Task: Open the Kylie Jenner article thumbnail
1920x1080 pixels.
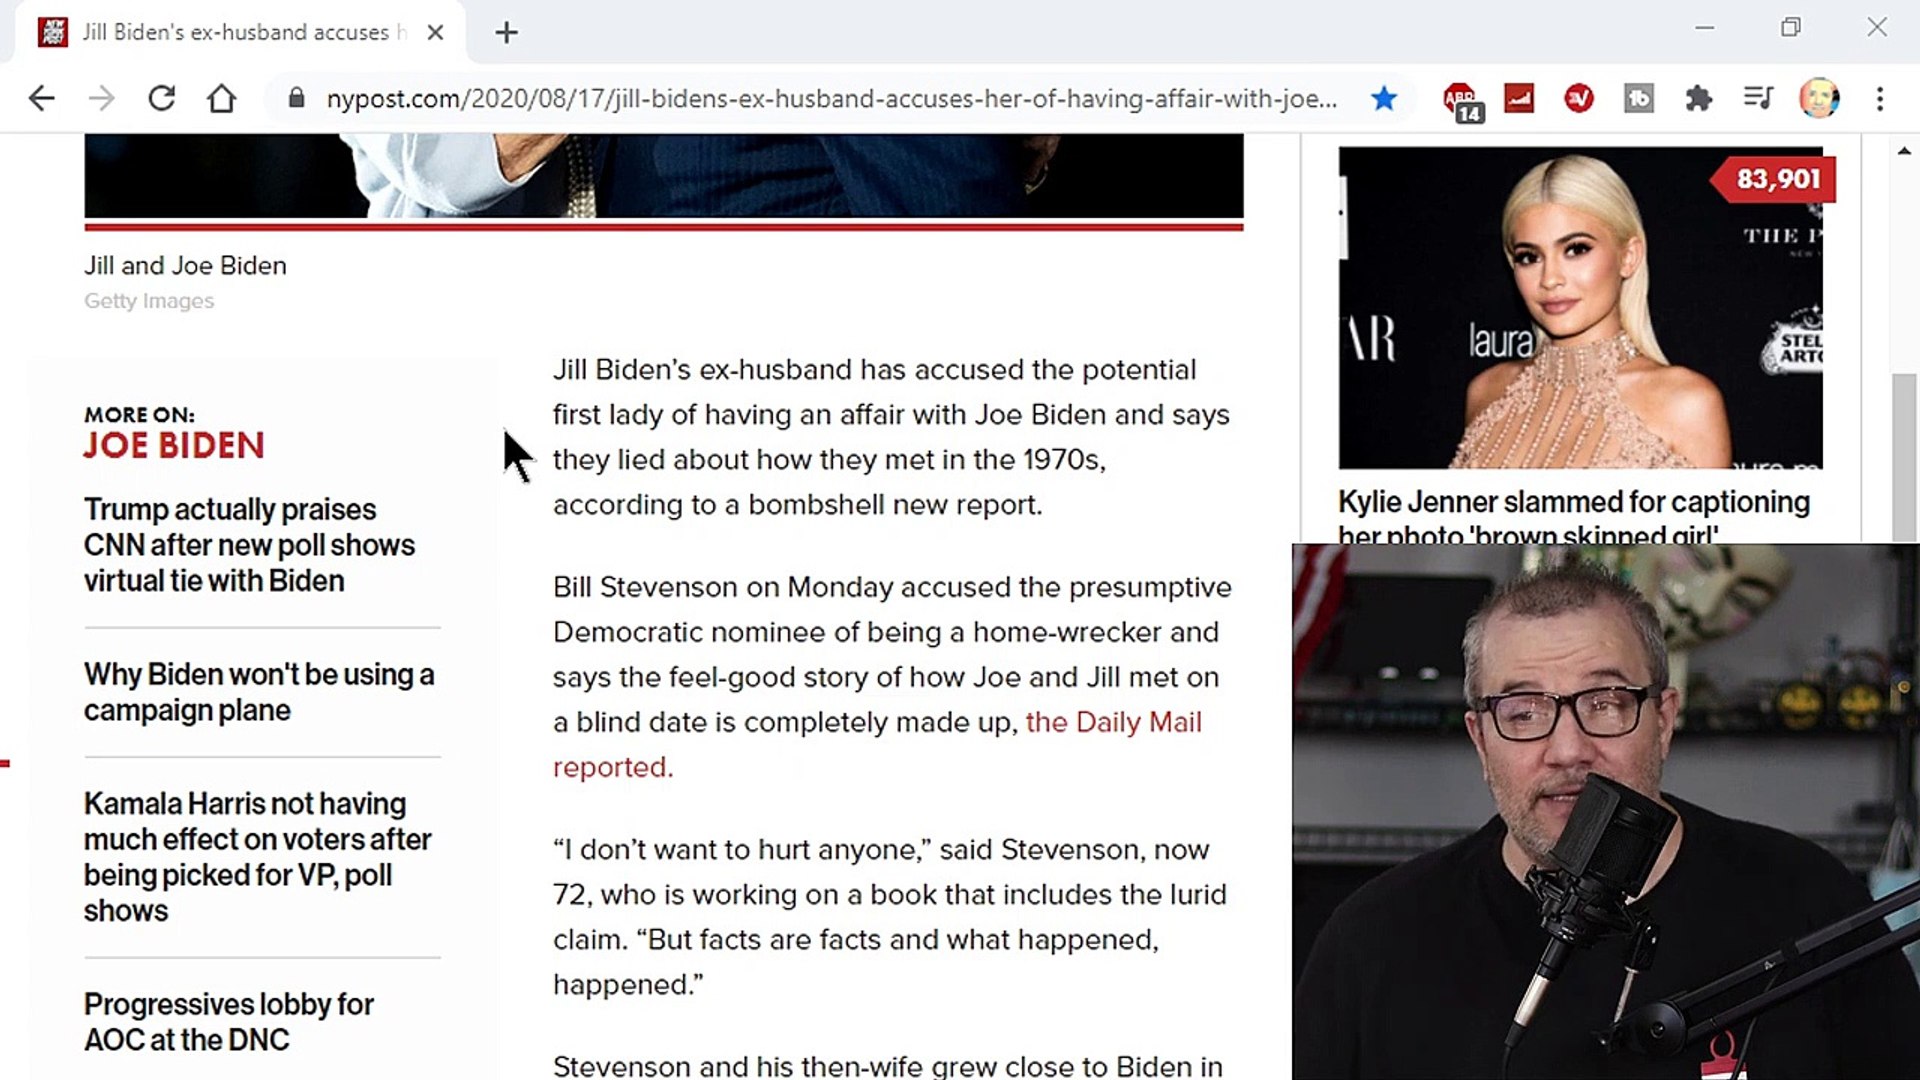Action: (x=1580, y=308)
